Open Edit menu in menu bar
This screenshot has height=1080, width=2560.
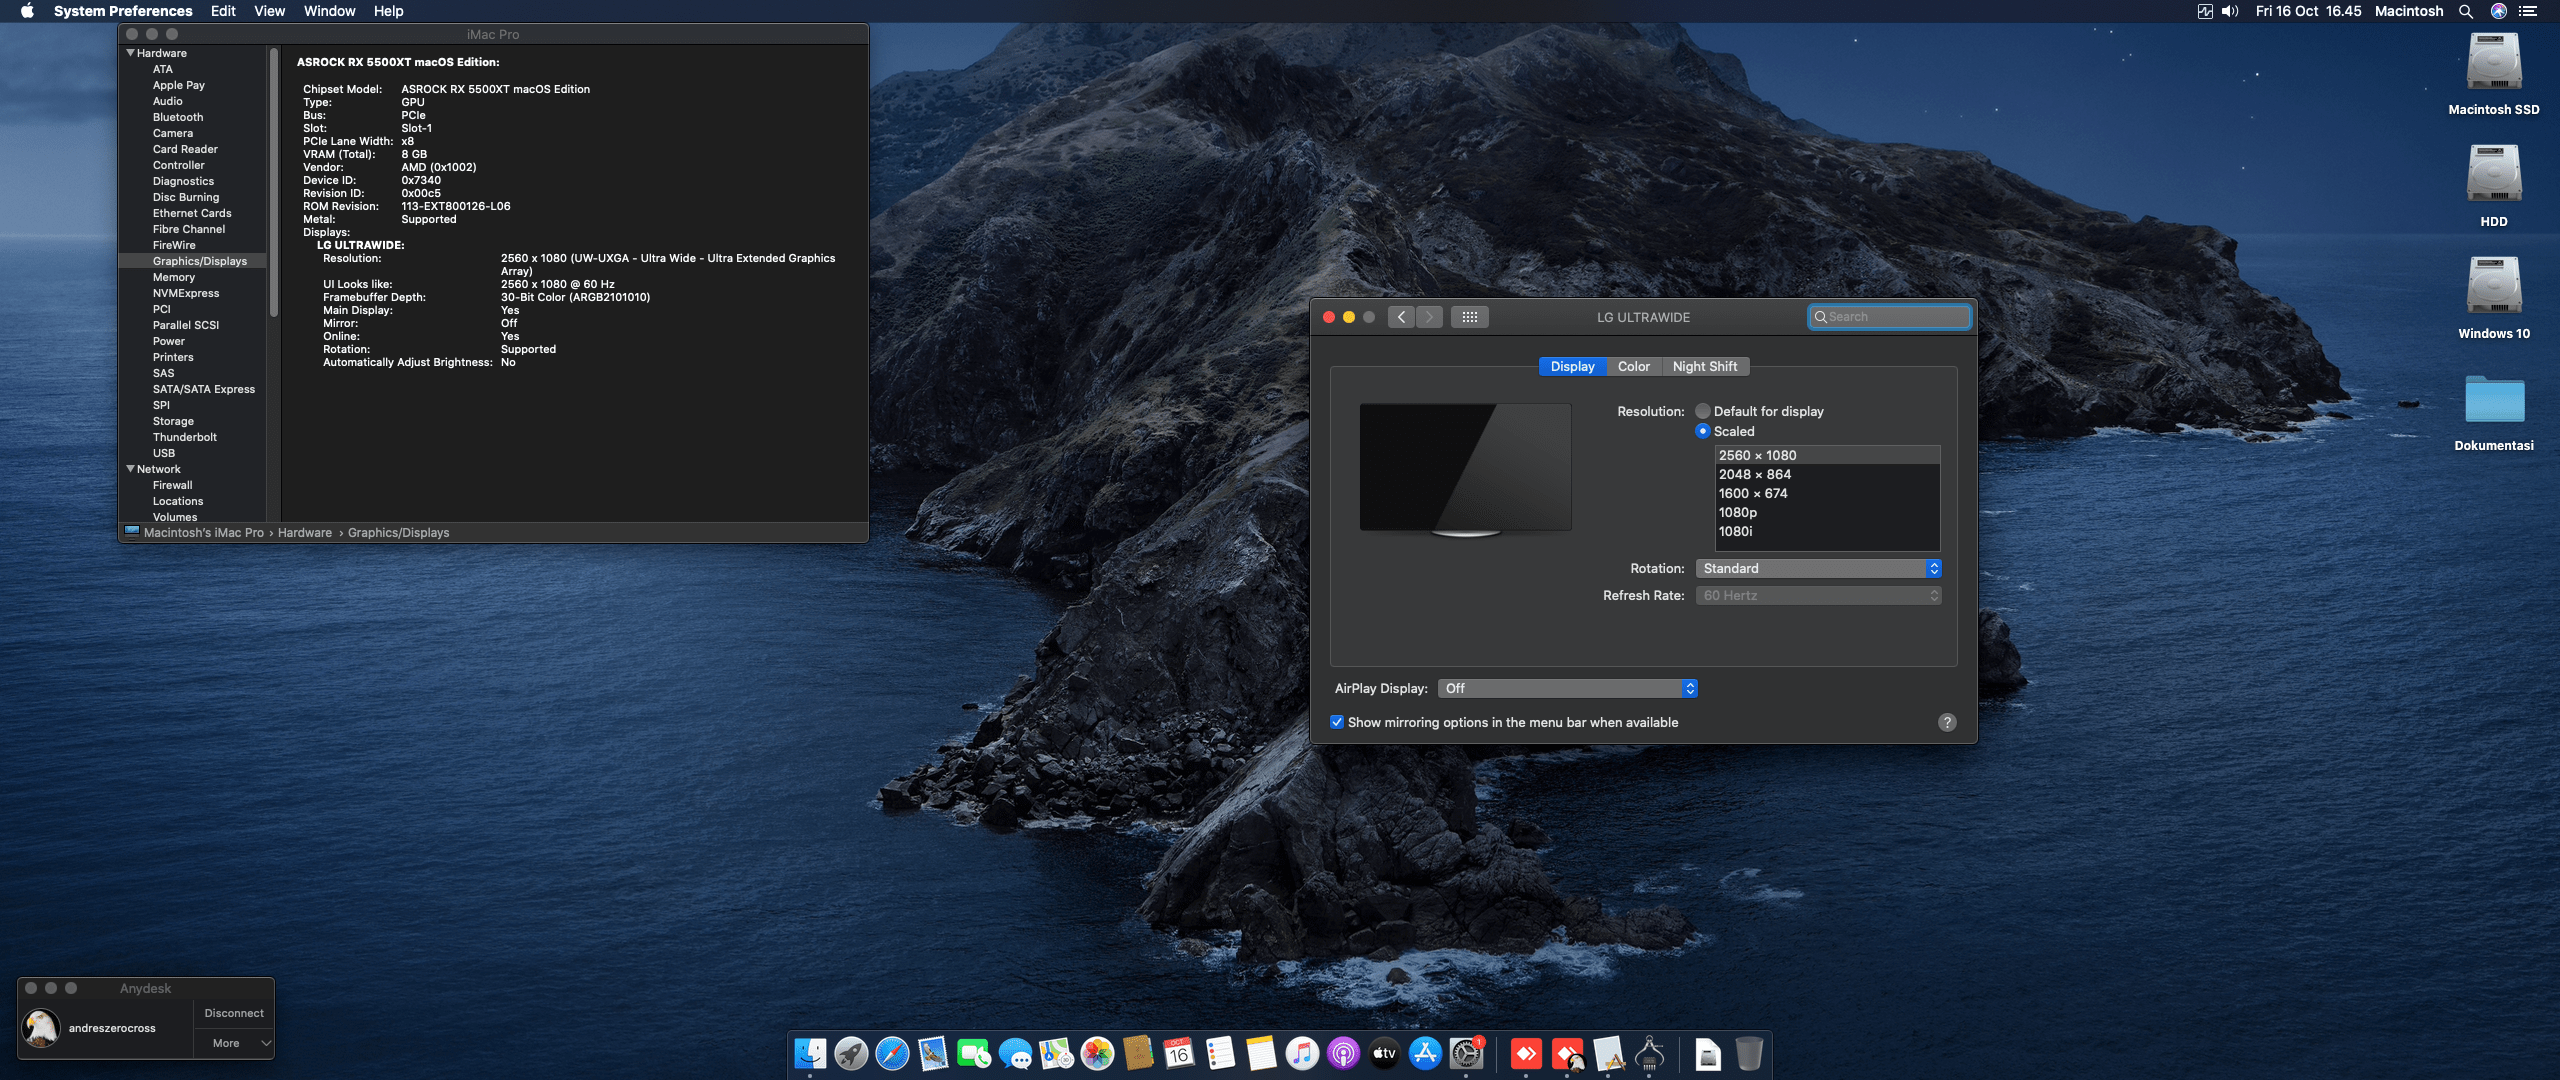(x=223, y=11)
